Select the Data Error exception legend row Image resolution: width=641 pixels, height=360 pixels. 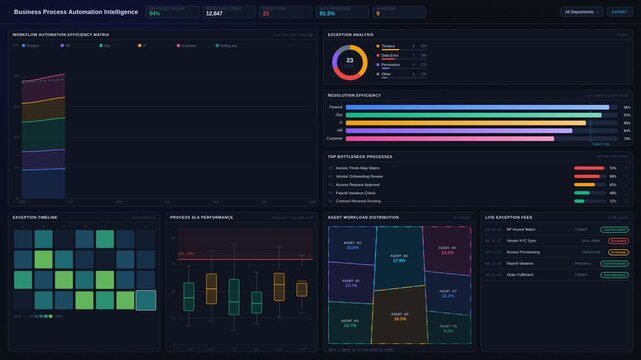[x=401, y=56]
